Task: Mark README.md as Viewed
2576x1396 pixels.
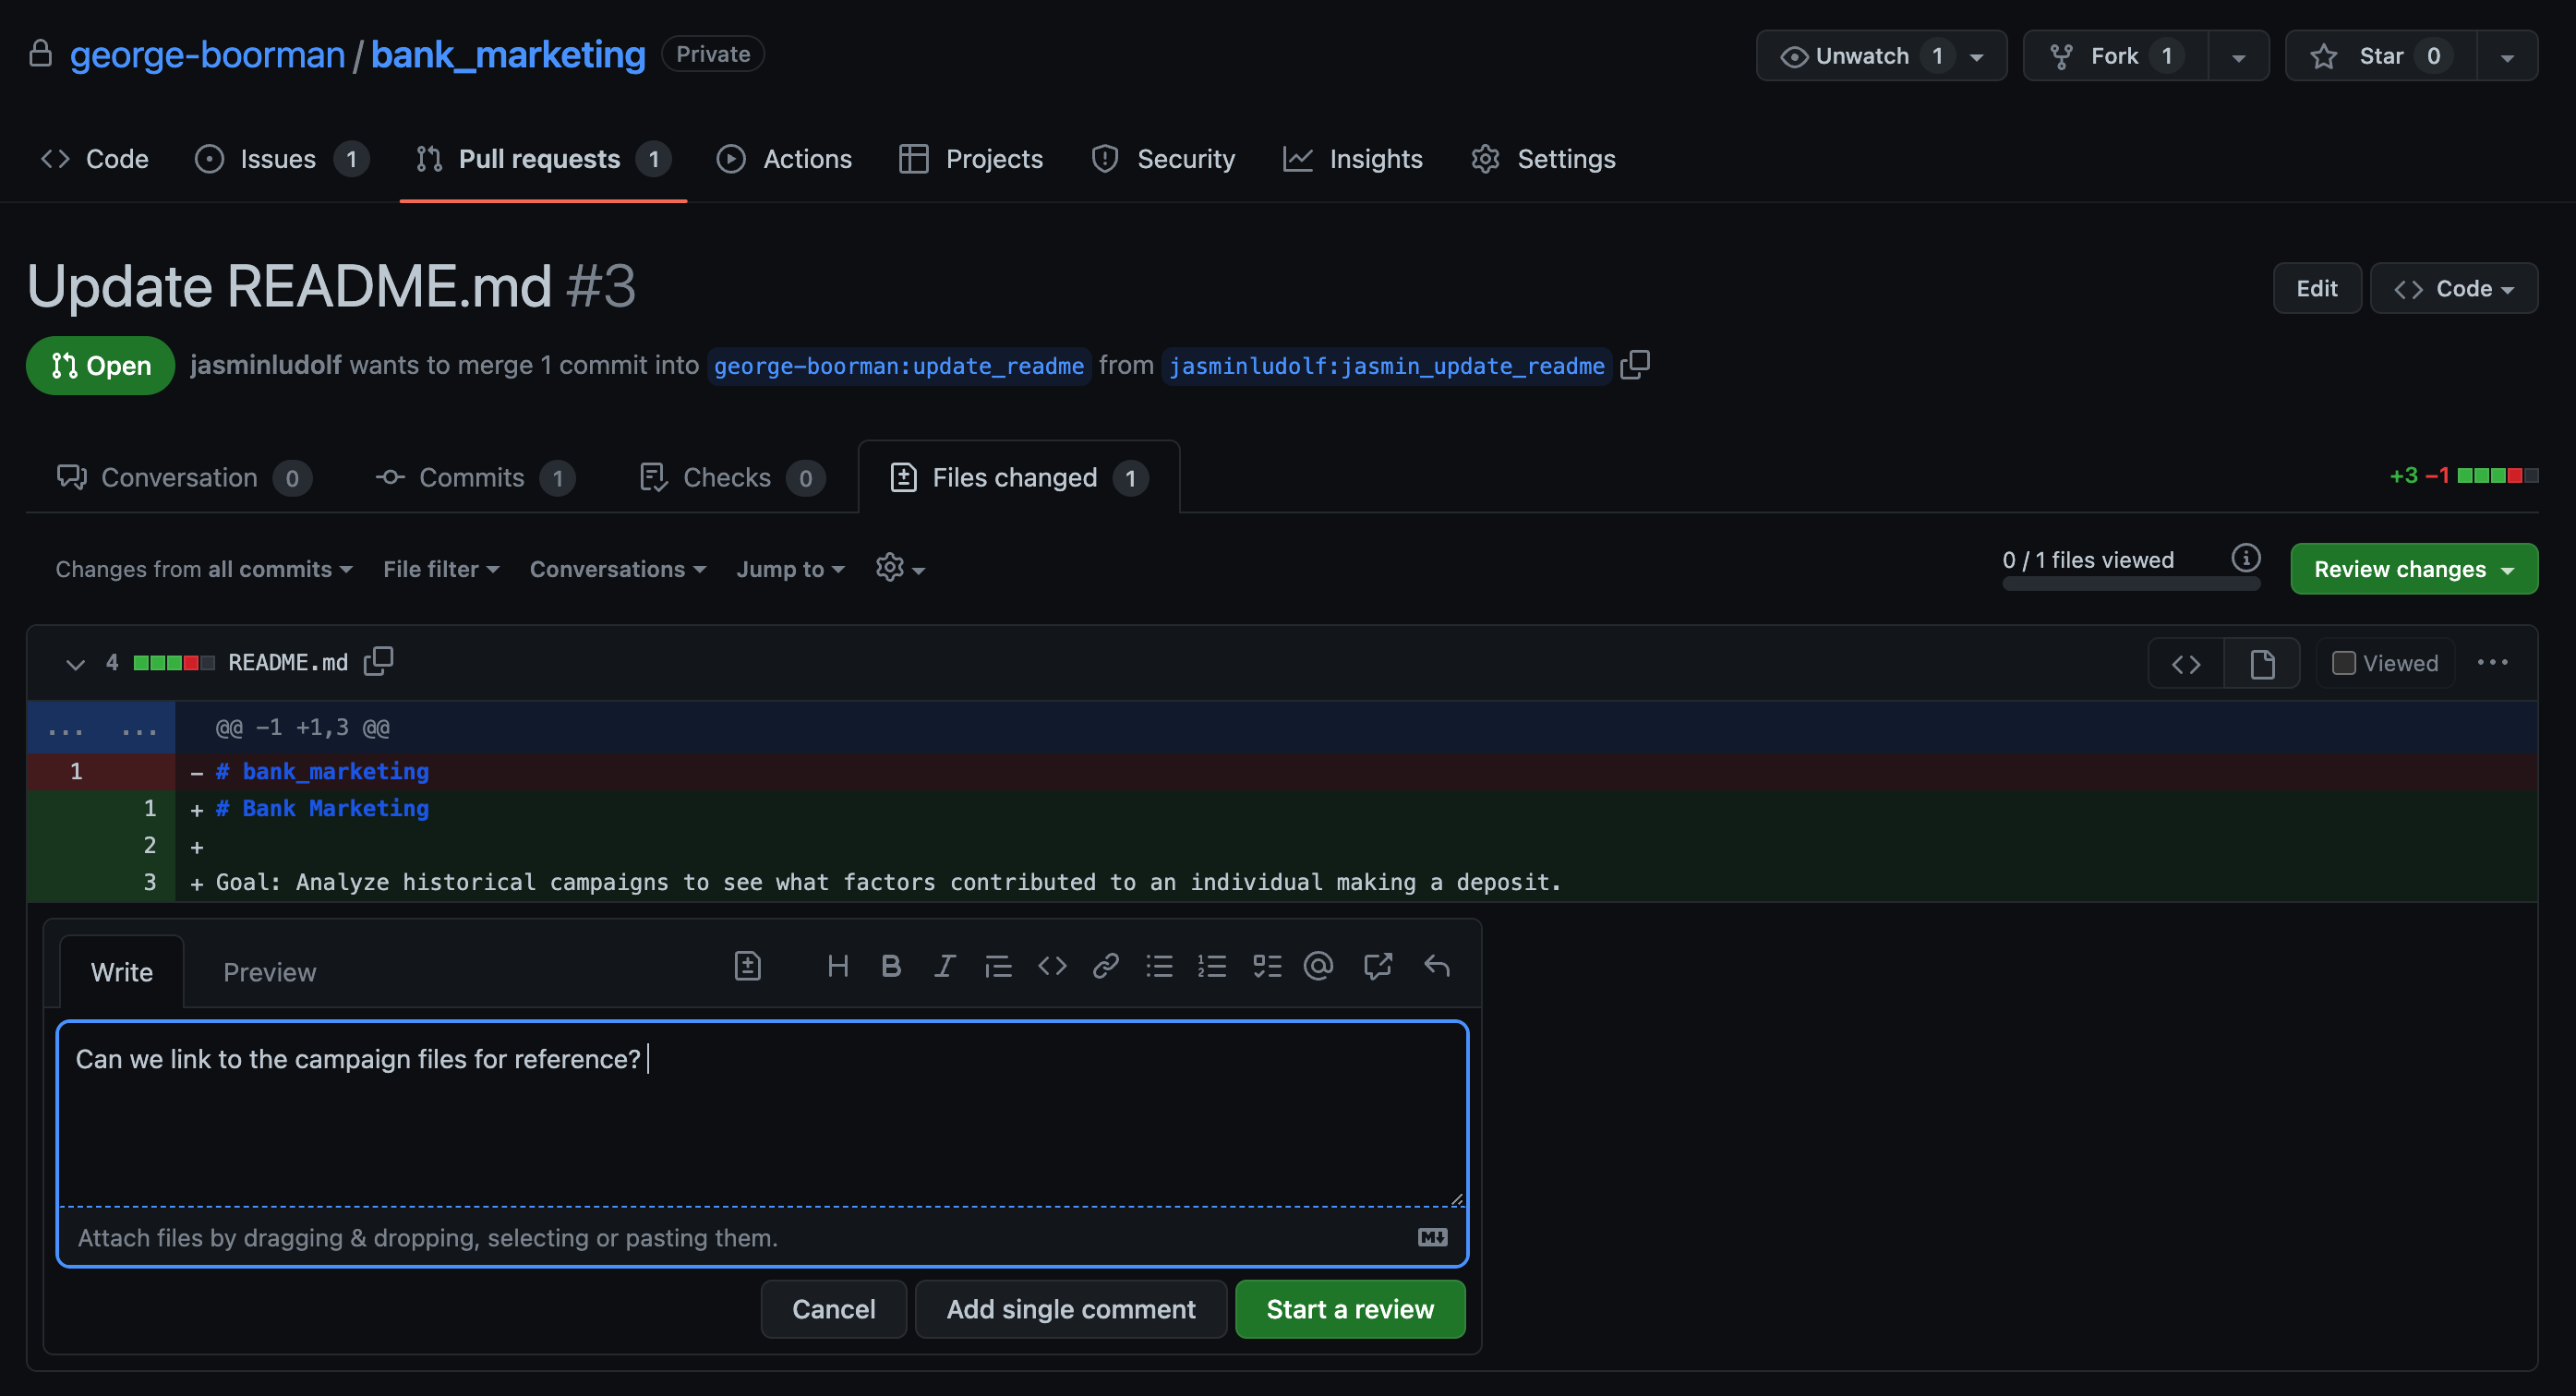Action: pyautogui.click(x=2384, y=663)
